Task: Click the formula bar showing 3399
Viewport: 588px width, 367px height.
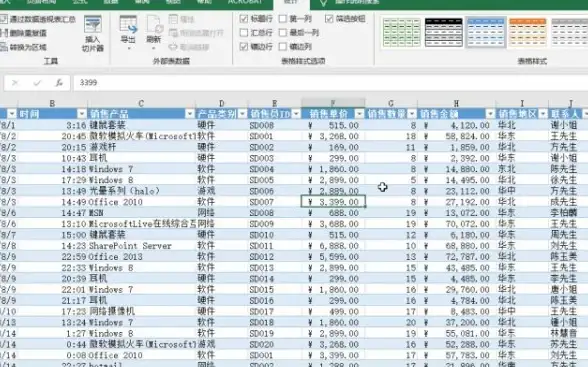Action: [330, 82]
